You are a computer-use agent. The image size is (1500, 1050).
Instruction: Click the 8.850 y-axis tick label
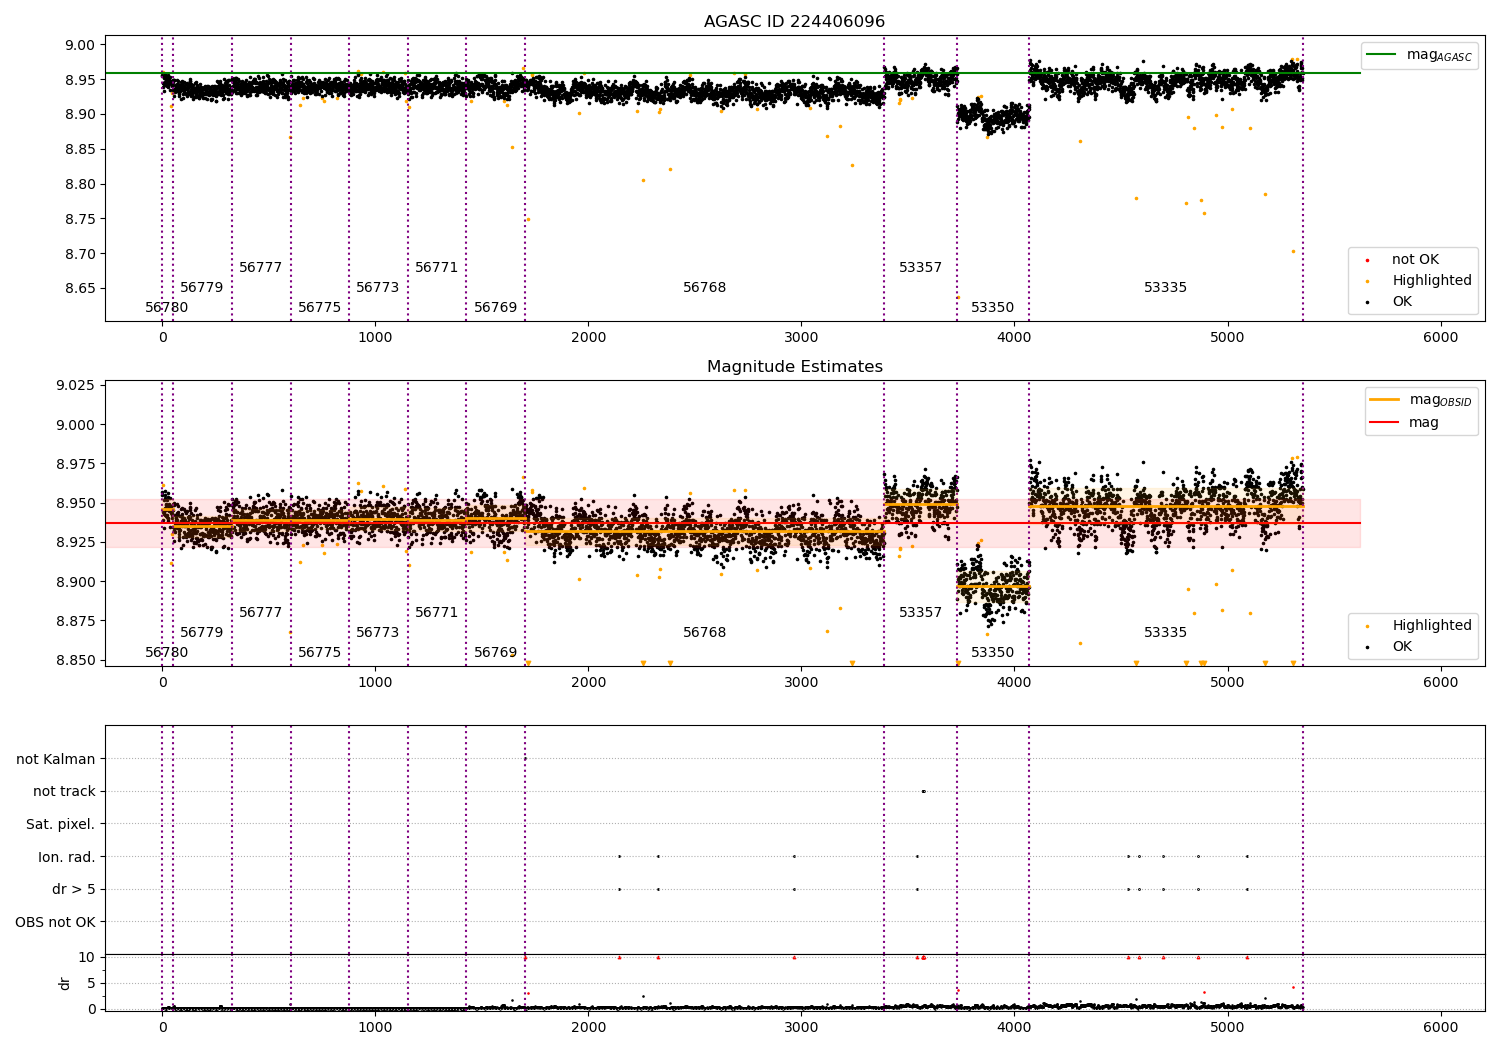(76, 661)
